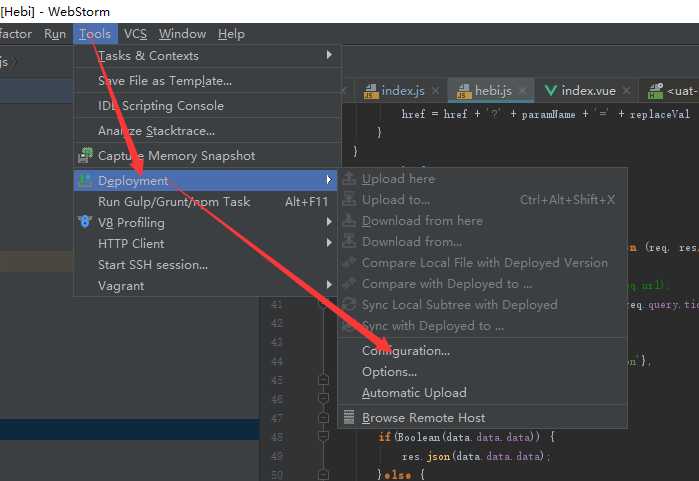Viewport: 699px width, 481px height.
Task: Choose Start SSH session
Action: 206,265
